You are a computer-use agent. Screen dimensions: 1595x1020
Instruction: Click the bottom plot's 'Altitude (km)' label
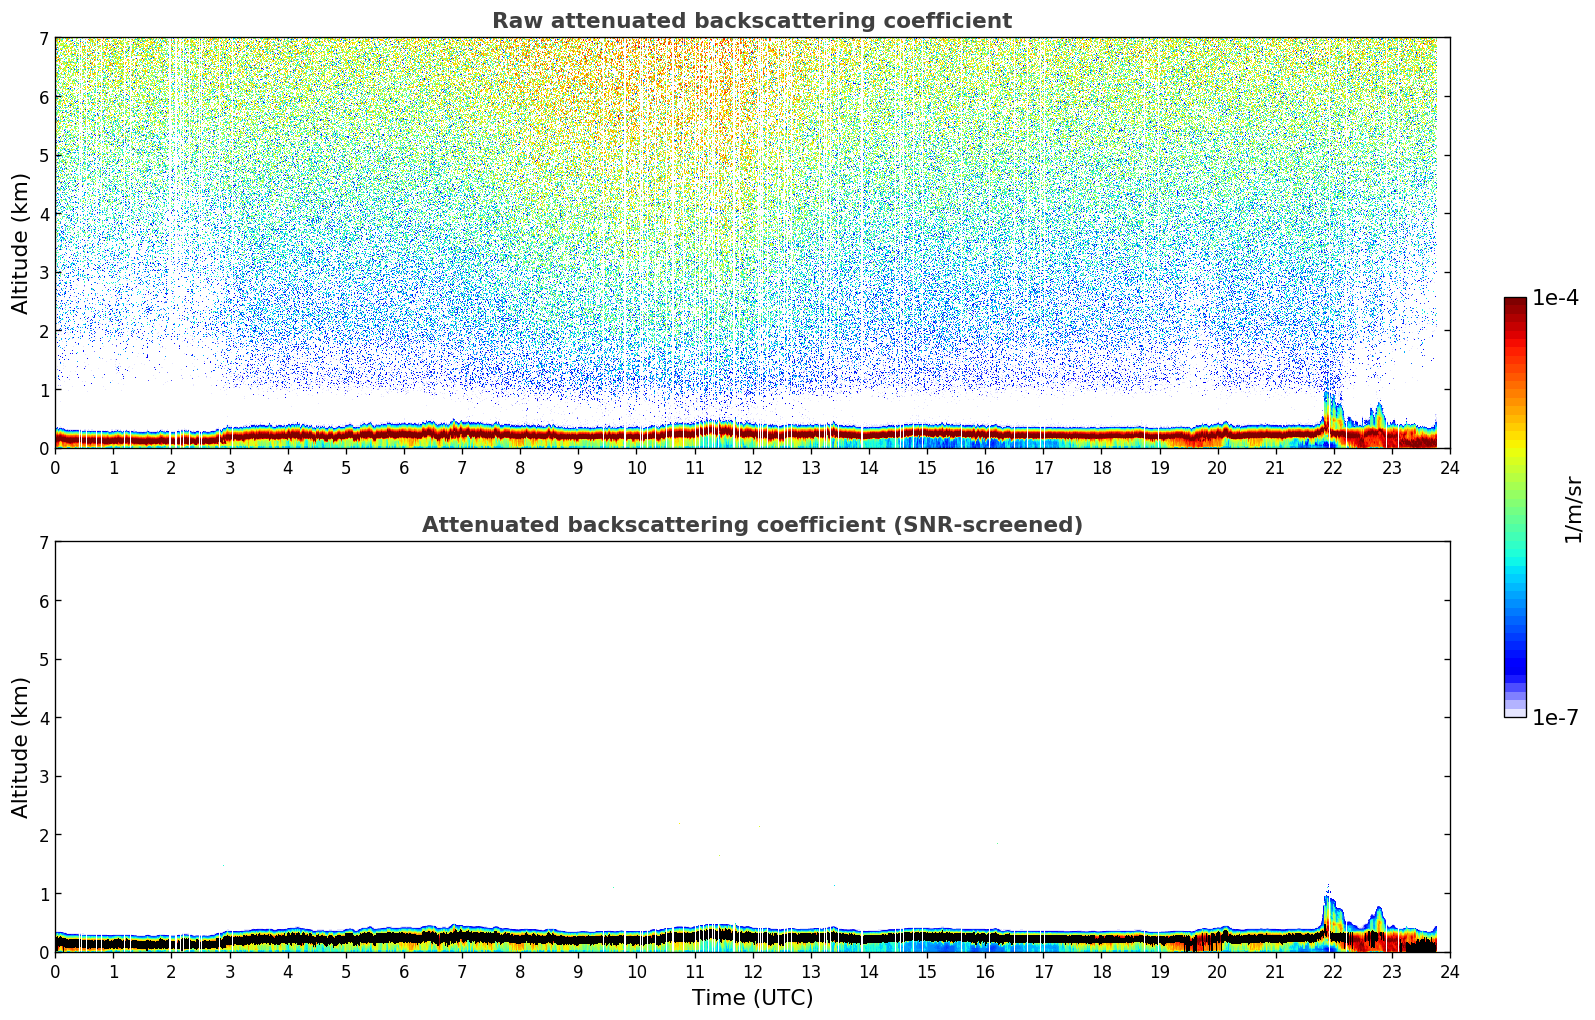pos(21,747)
